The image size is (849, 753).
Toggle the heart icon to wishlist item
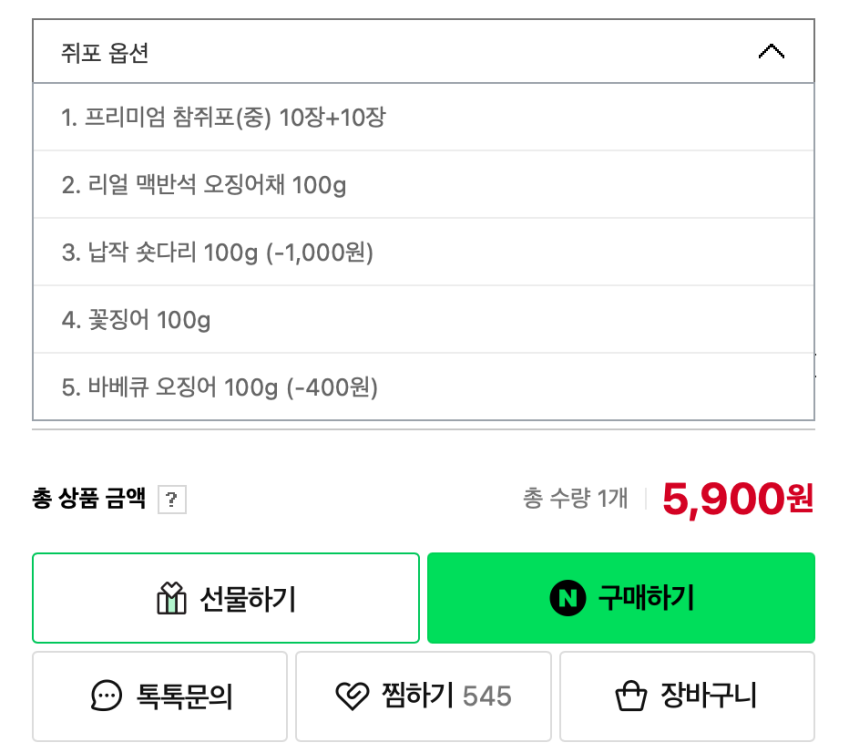[351, 696]
